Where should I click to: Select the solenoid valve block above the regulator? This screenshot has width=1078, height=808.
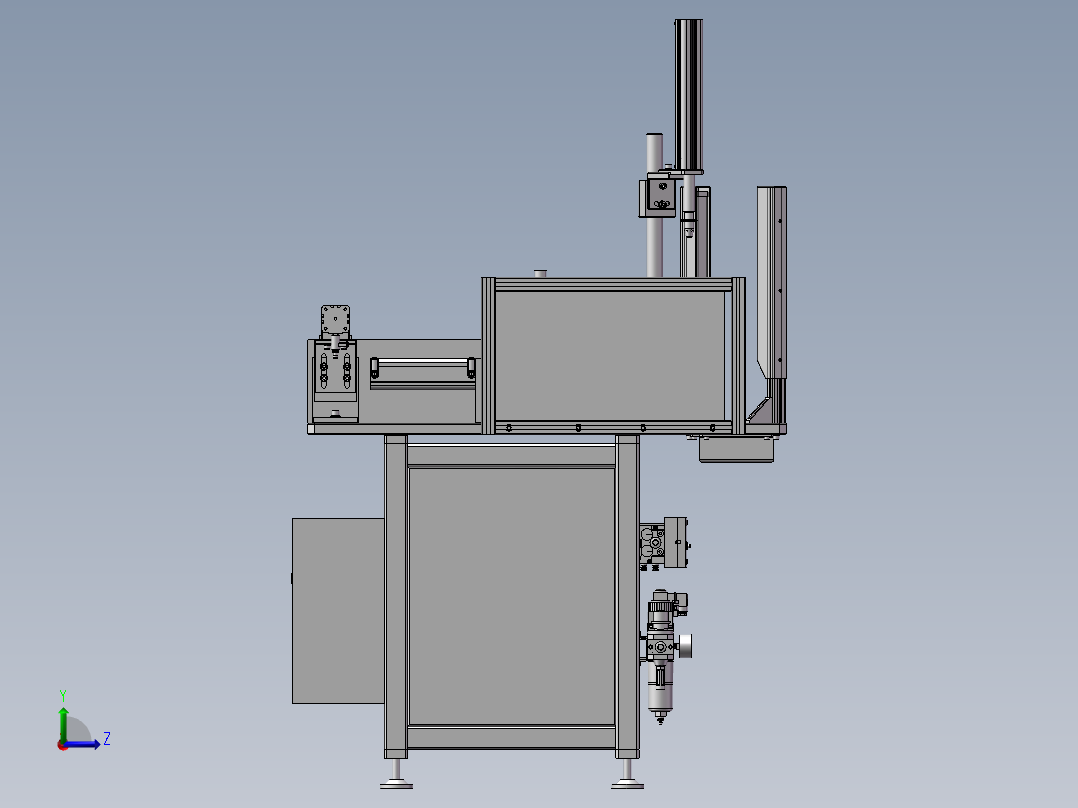tap(663, 543)
